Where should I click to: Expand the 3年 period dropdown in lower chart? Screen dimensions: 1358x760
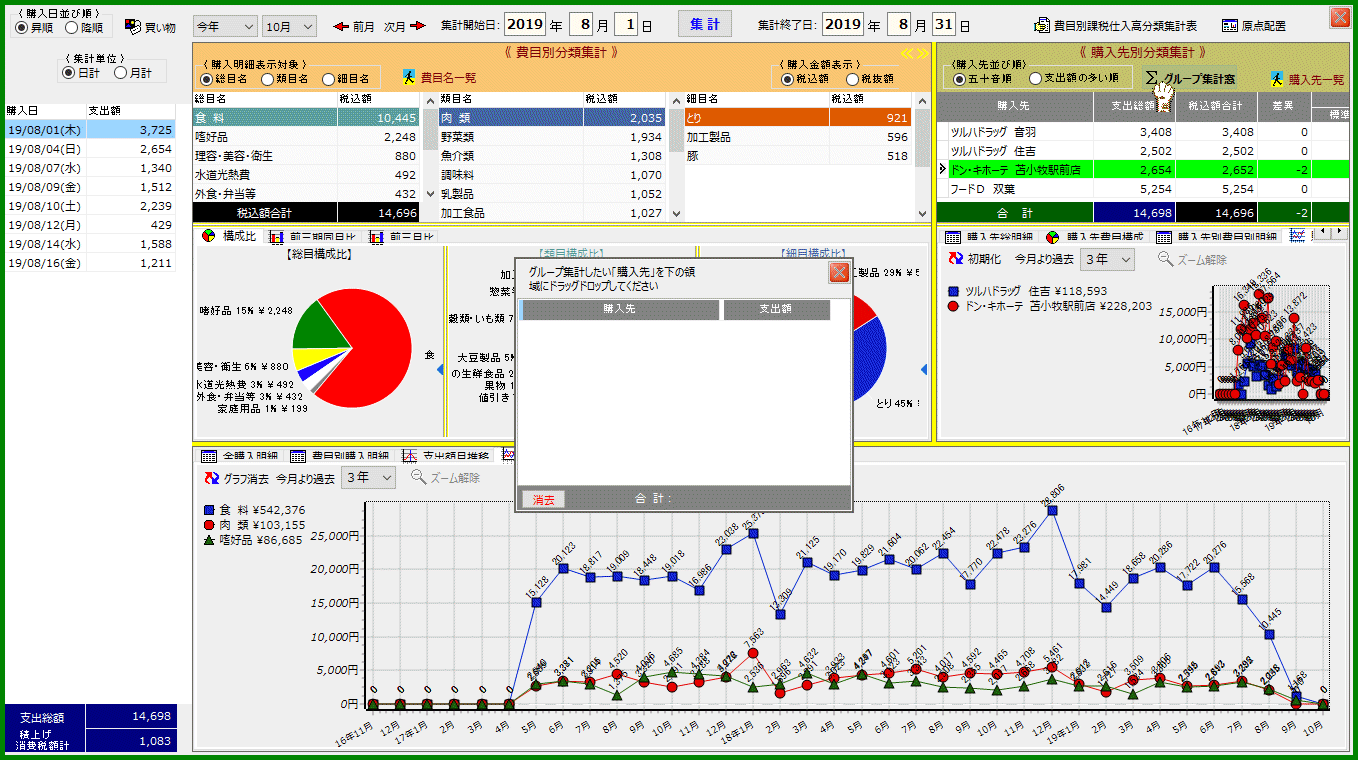[369, 478]
